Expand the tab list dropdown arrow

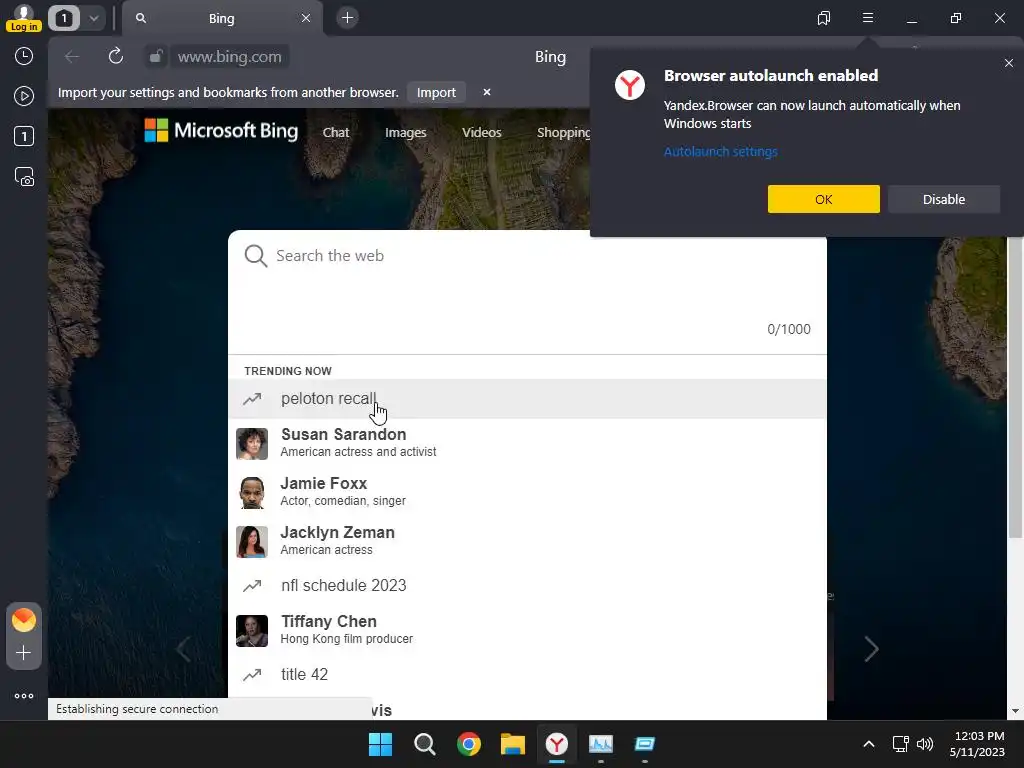pyautogui.click(x=93, y=18)
